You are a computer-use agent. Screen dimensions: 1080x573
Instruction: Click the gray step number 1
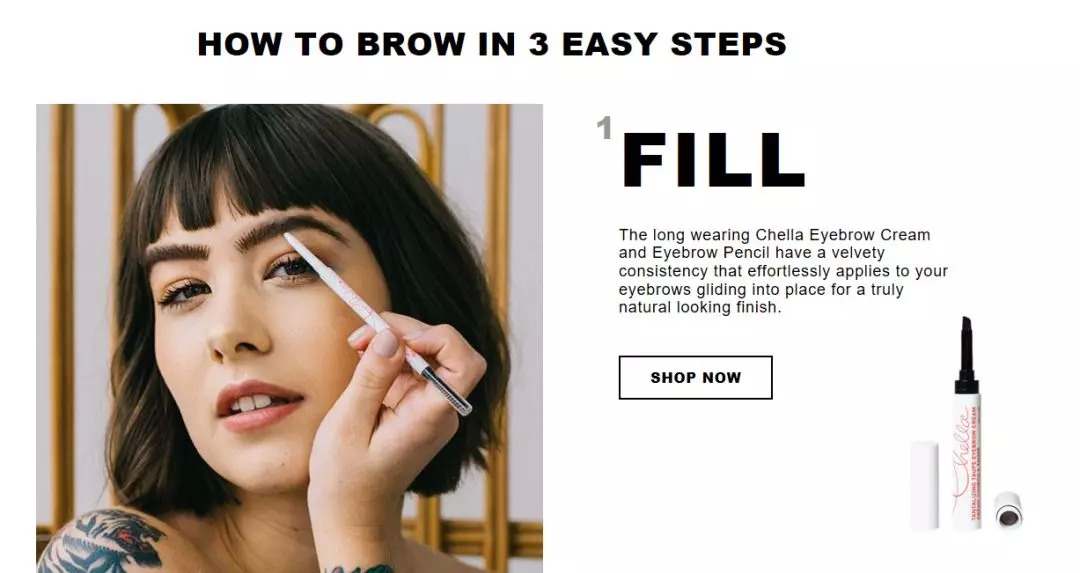point(604,127)
